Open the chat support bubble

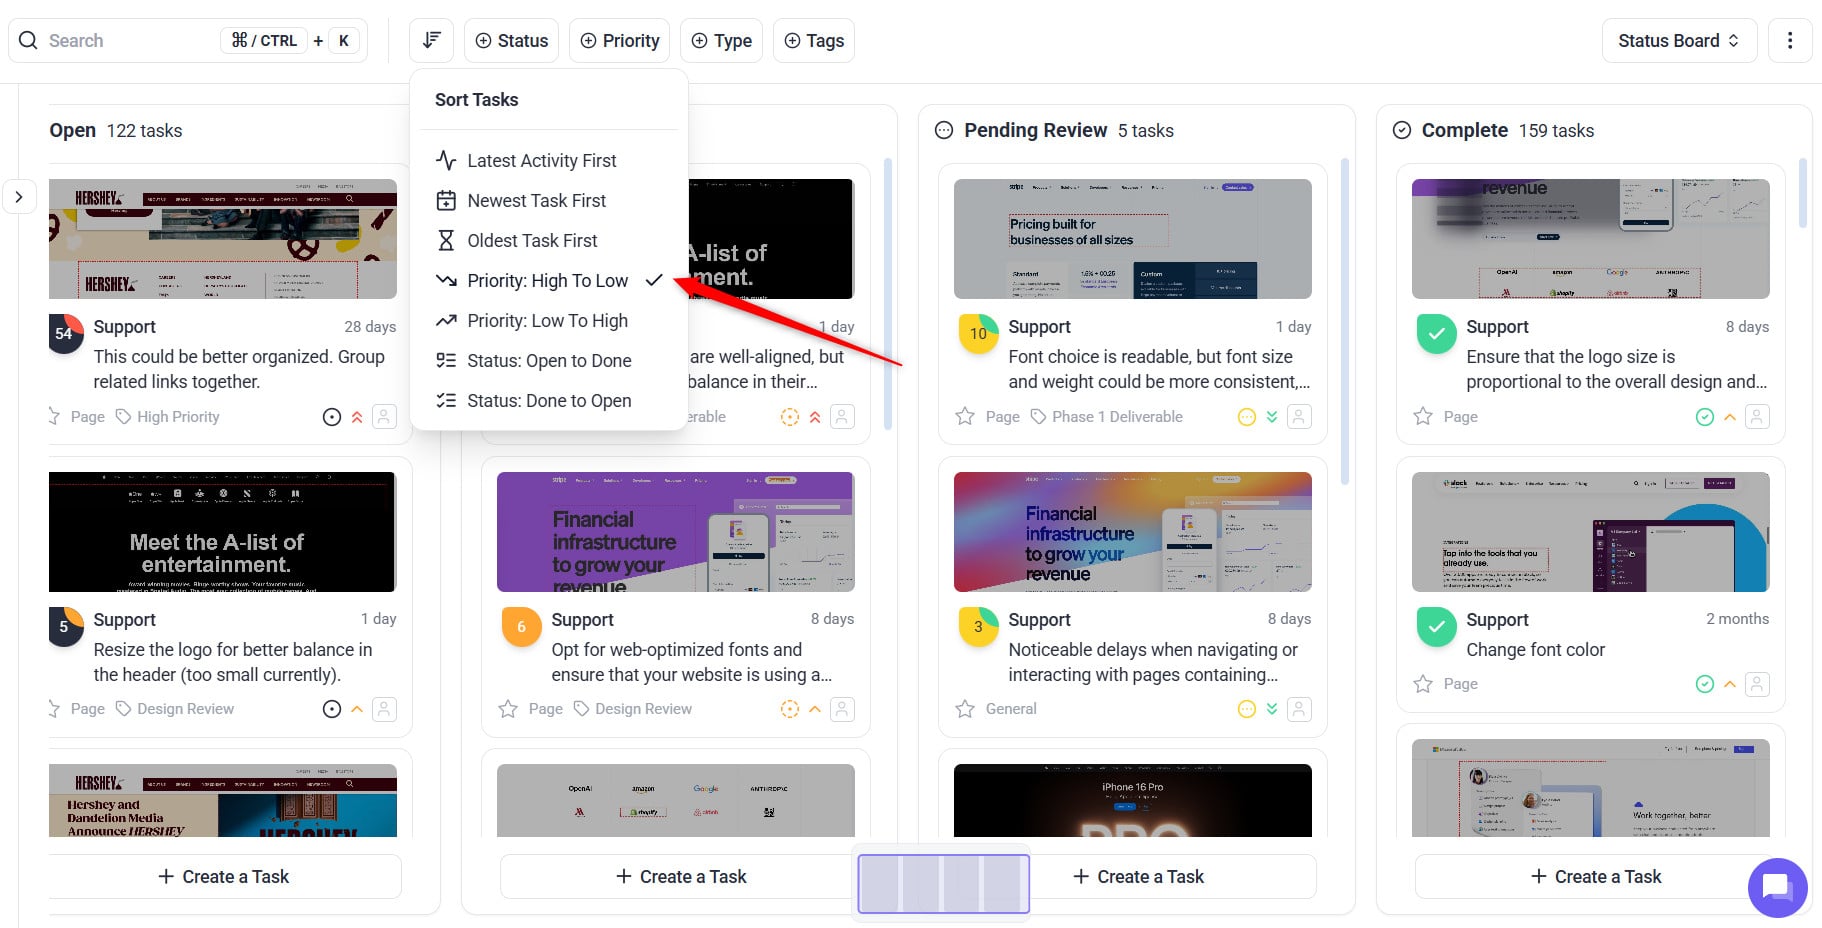(1776, 887)
